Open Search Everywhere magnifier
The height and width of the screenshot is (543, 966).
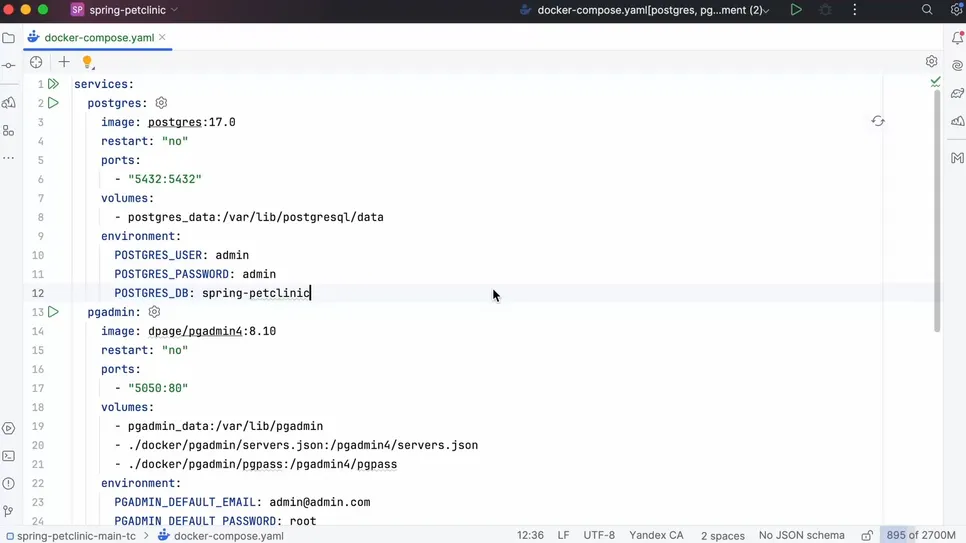[927, 10]
